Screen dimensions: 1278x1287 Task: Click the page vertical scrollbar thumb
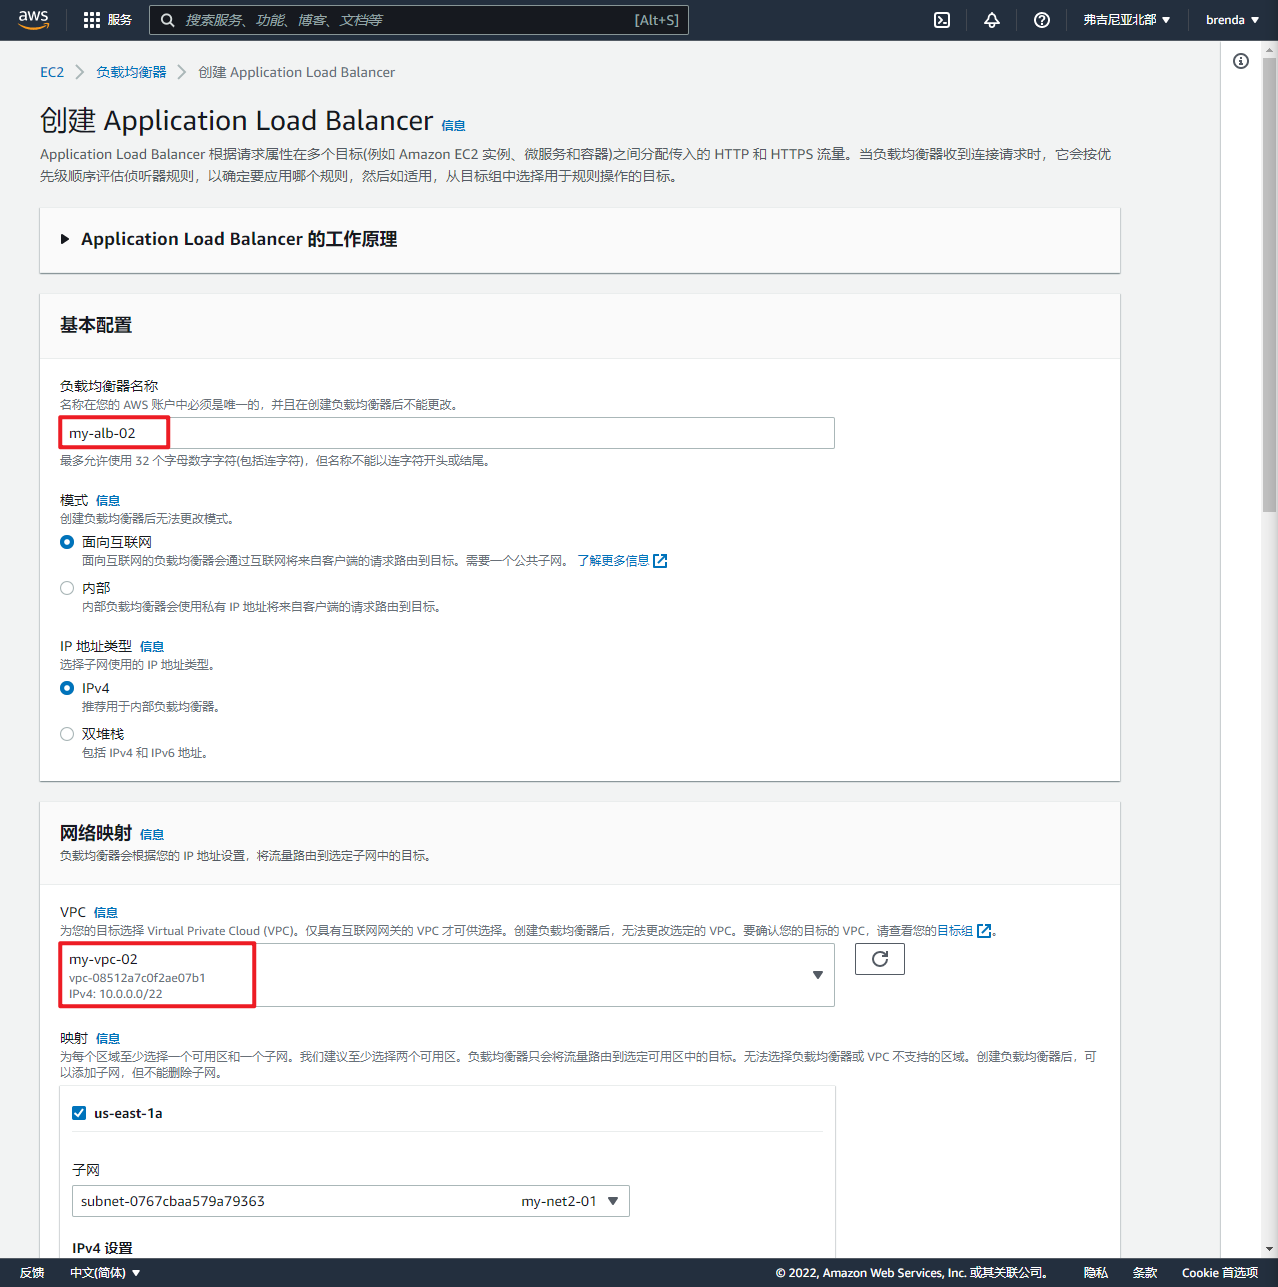1270,285
